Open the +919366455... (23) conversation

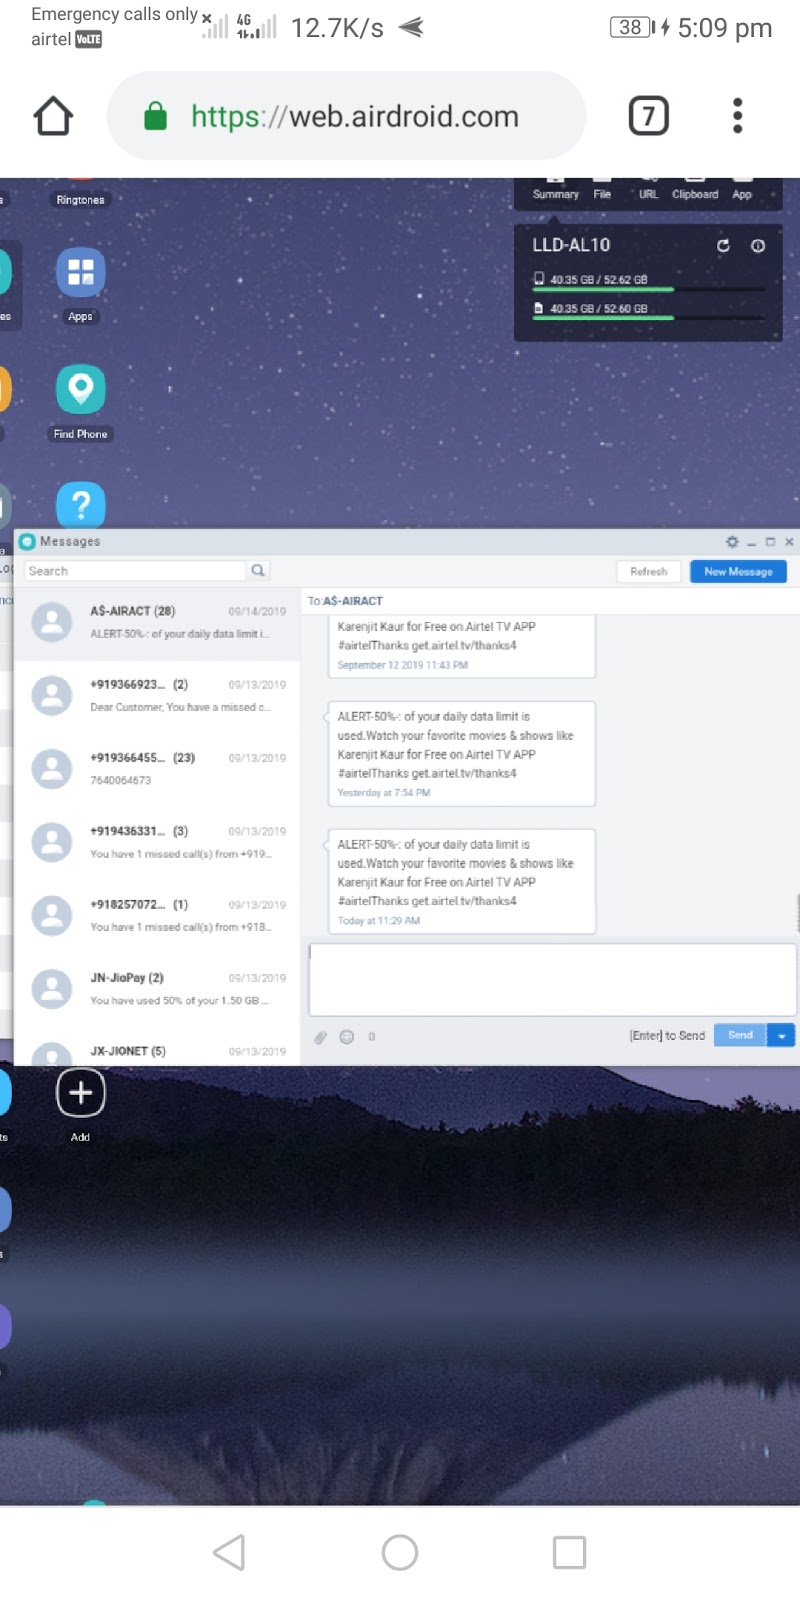tap(157, 769)
